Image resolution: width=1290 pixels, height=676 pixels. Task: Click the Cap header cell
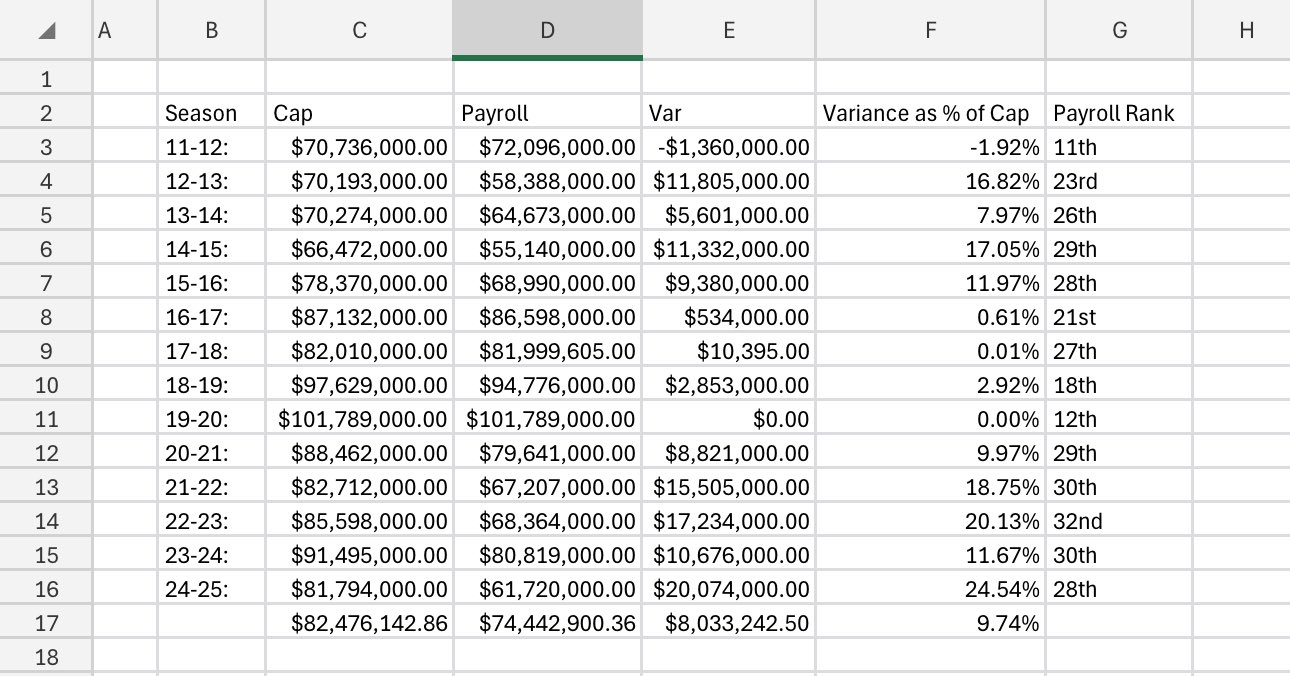(x=359, y=113)
